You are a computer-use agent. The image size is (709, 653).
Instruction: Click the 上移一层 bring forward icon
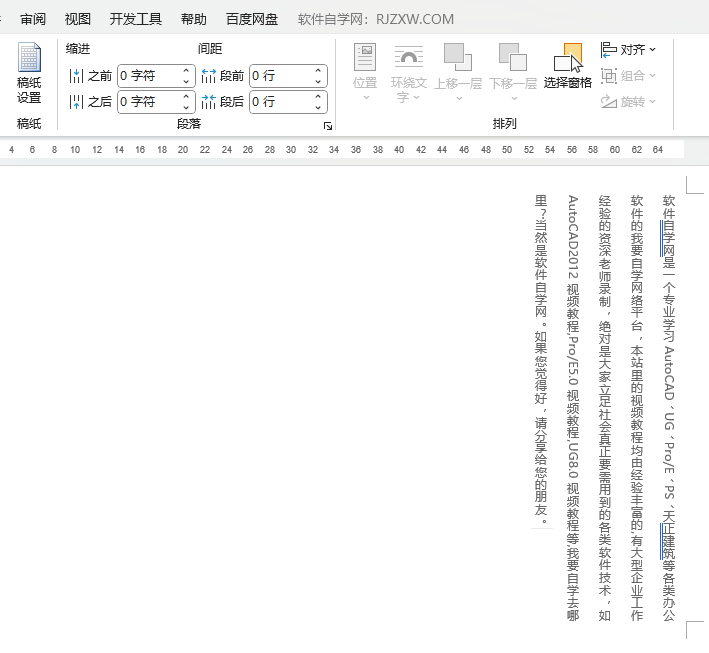coord(458,57)
